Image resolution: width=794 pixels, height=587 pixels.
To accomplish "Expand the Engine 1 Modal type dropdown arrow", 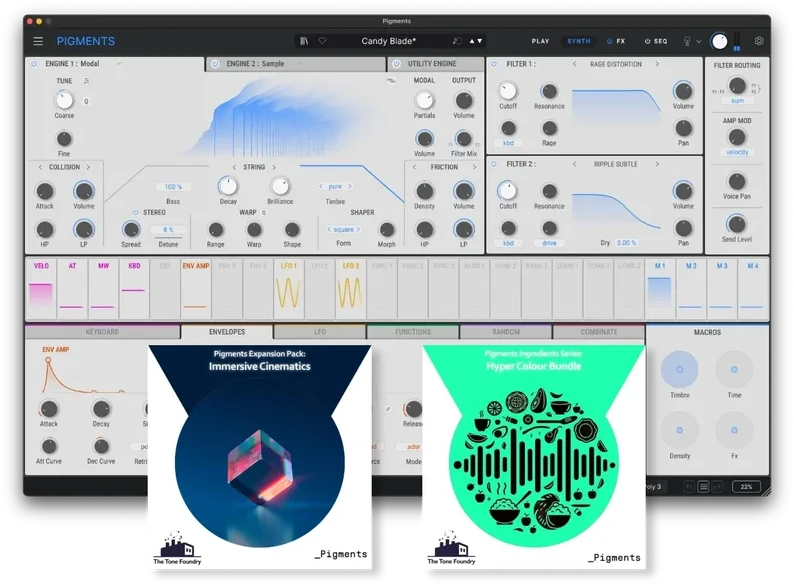I will tap(119, 64).
